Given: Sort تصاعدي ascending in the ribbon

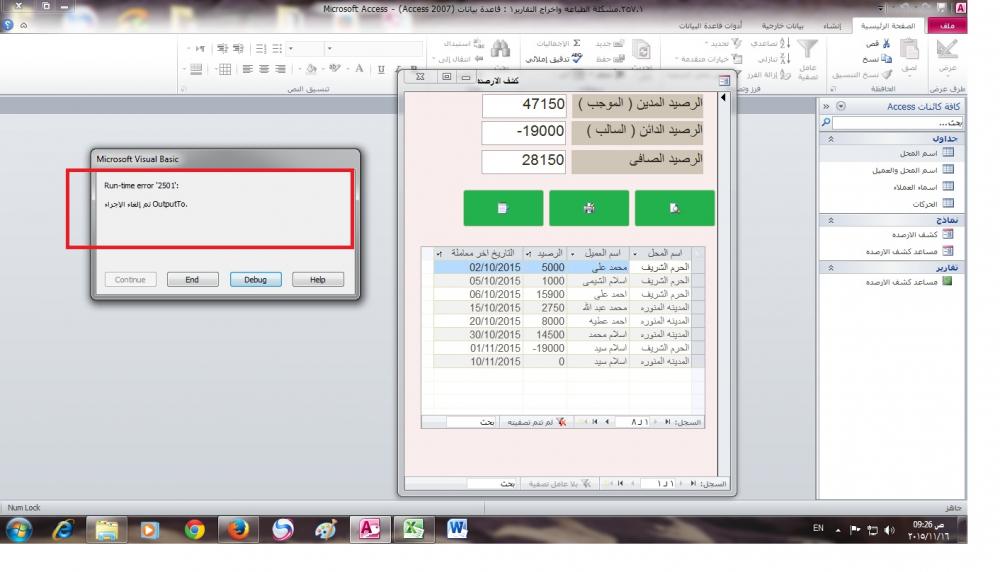Looking at the screenshot, I should point(770,43).
